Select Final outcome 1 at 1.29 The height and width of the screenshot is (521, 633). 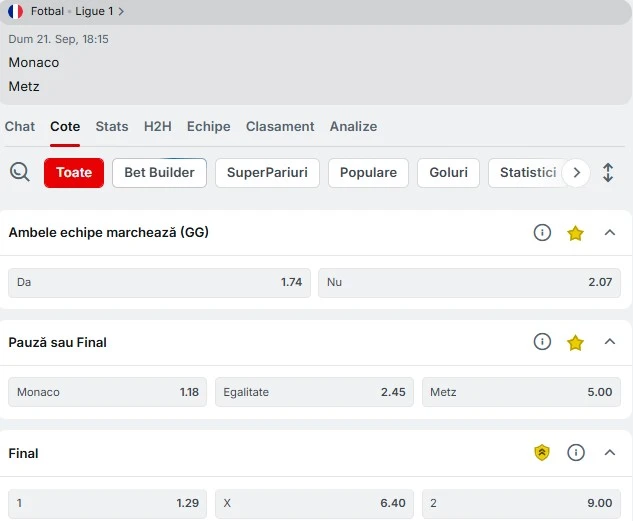point(107,503)
